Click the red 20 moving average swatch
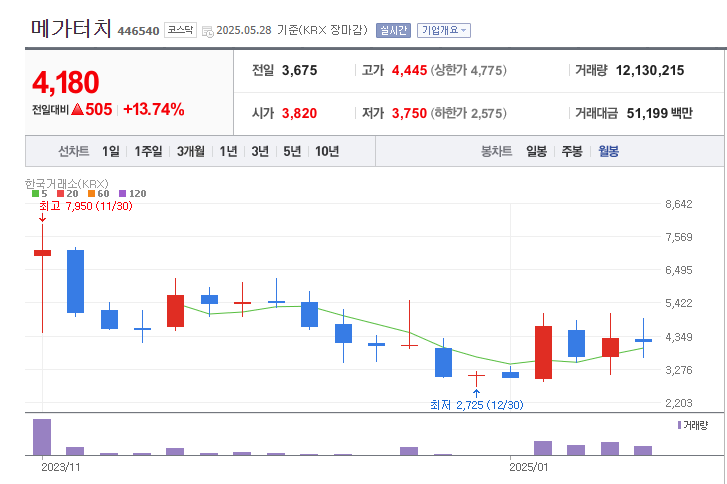Image resolution: width=727 pixels, height=484 pixels. pos(60,194)
